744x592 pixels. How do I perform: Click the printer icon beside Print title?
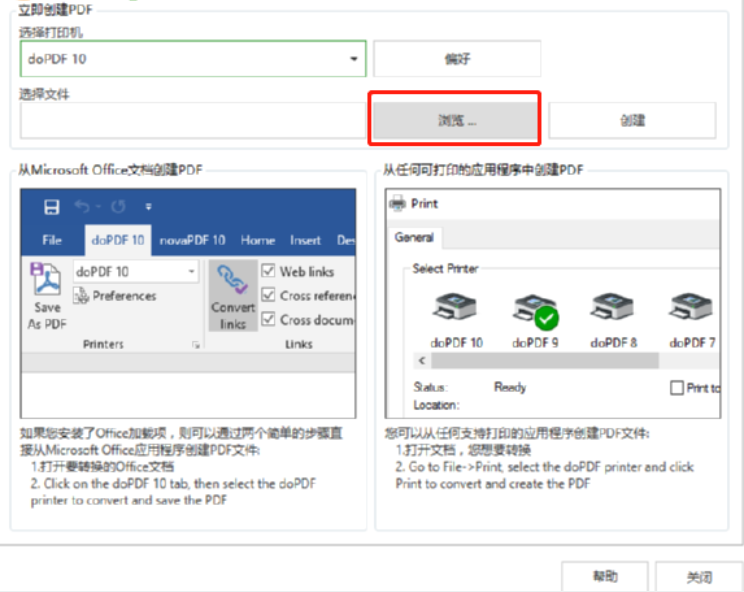point(397,204)
